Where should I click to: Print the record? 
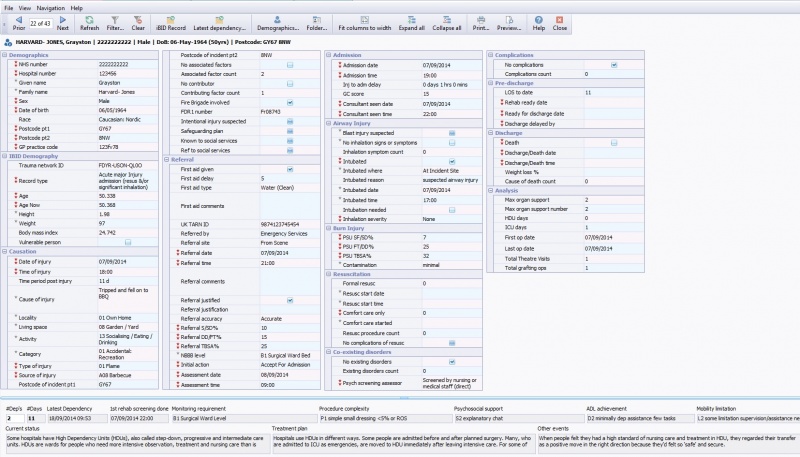pyautogui.click(x=481, y=23)
